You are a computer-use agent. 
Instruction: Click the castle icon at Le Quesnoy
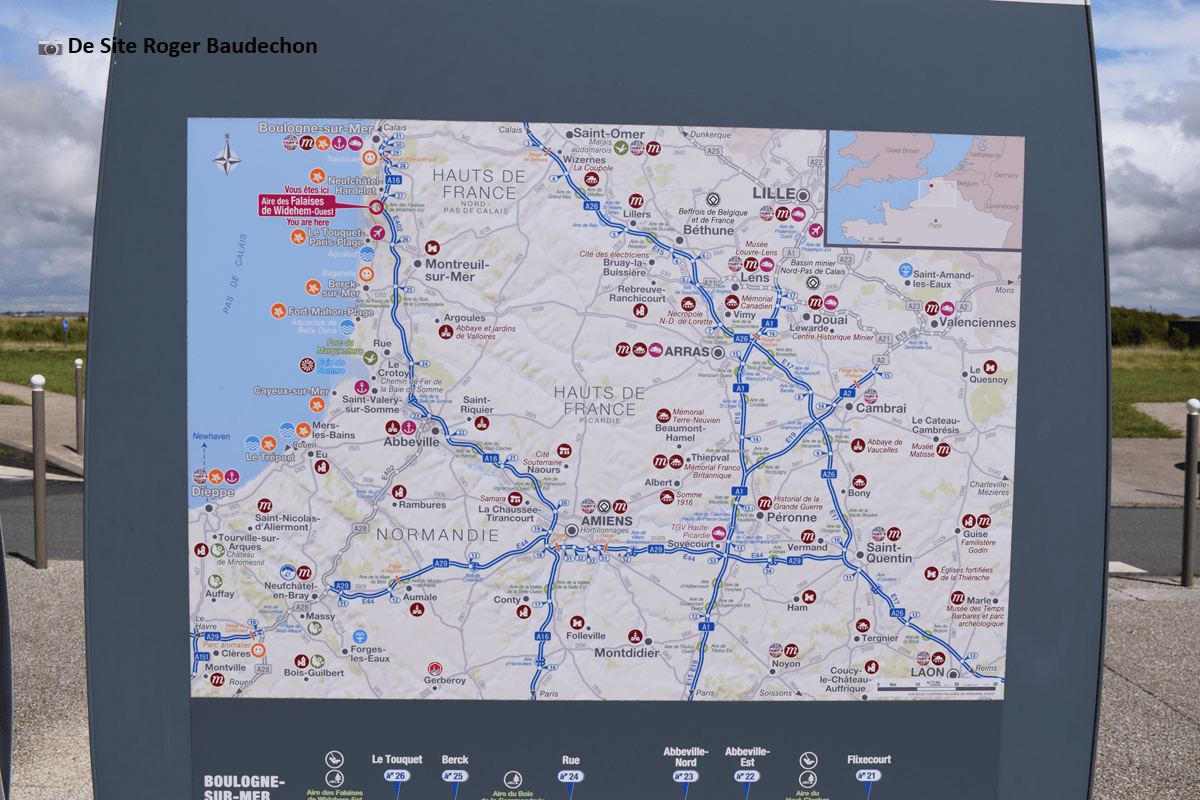989,367
